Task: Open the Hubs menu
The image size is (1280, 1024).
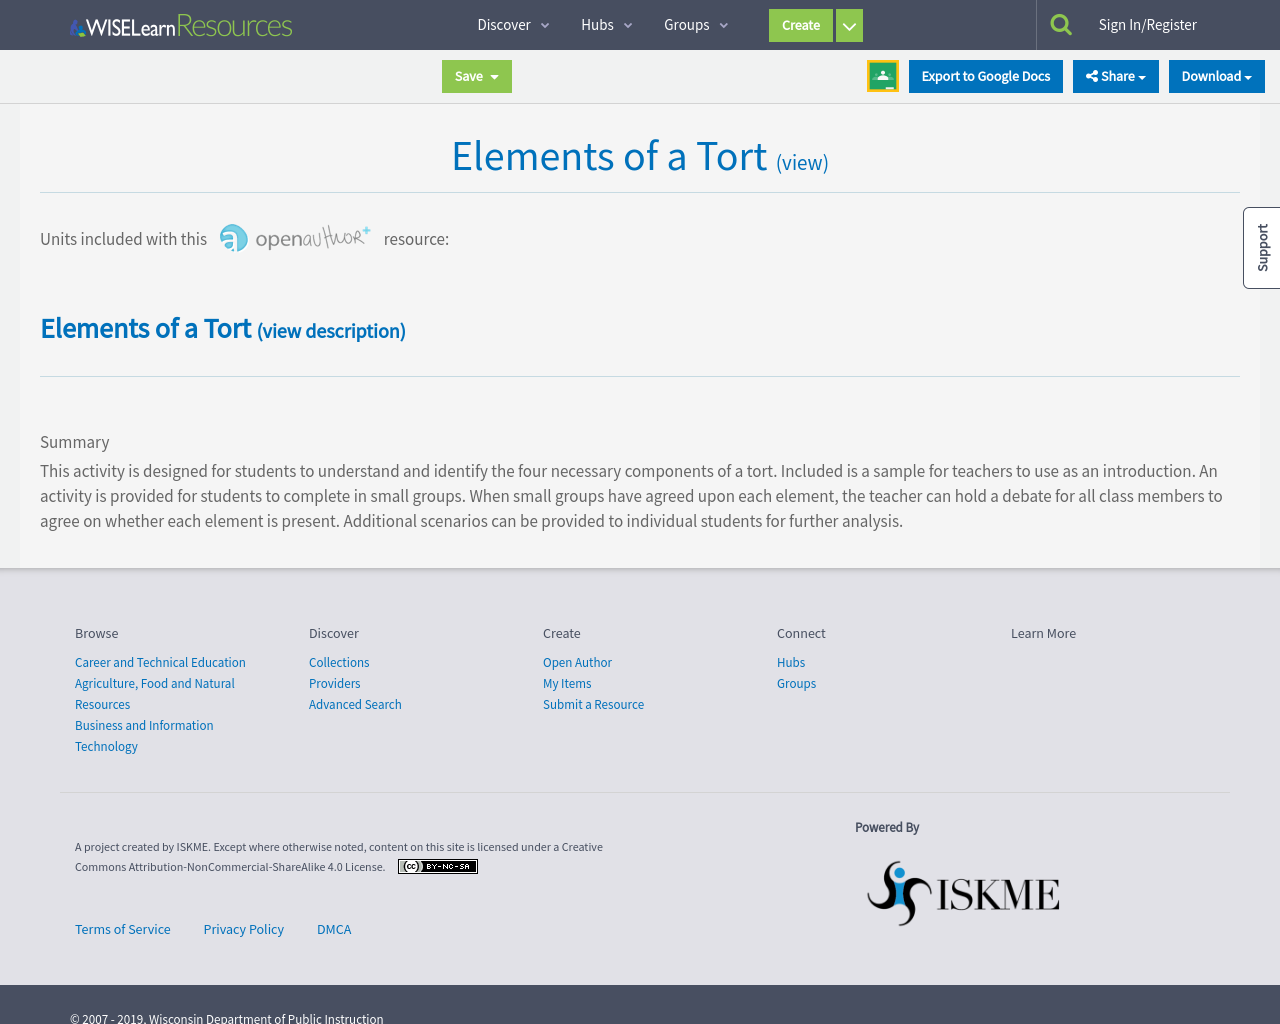Action: 607,24
